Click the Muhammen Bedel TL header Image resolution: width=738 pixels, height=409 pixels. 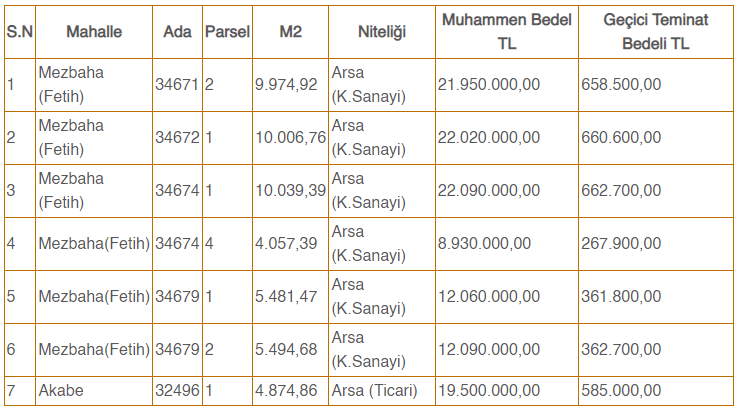click(506, 31)
